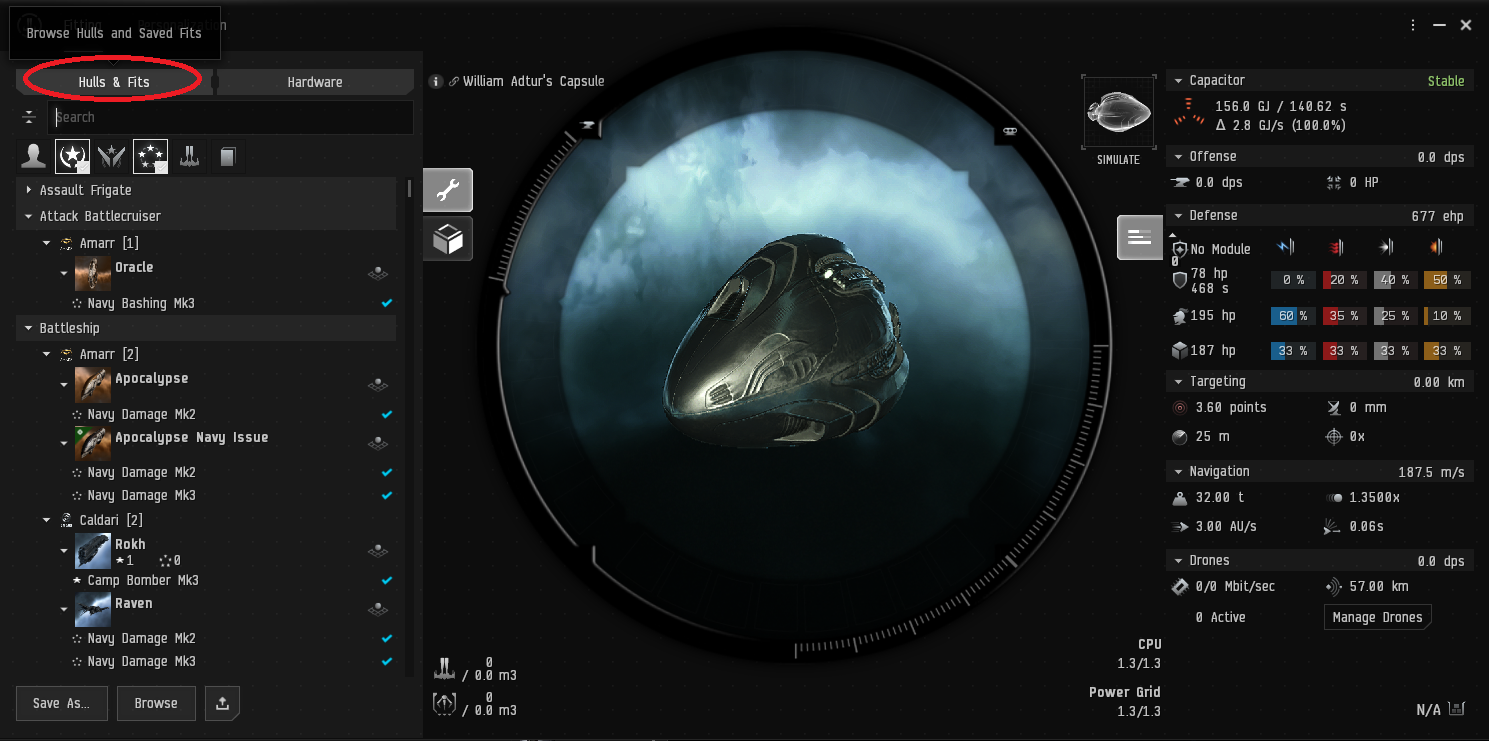The width and height of the screenshot is (1489, 741).
Task: Click the info icon by capsule name
Action: click(x=435, y=81)
